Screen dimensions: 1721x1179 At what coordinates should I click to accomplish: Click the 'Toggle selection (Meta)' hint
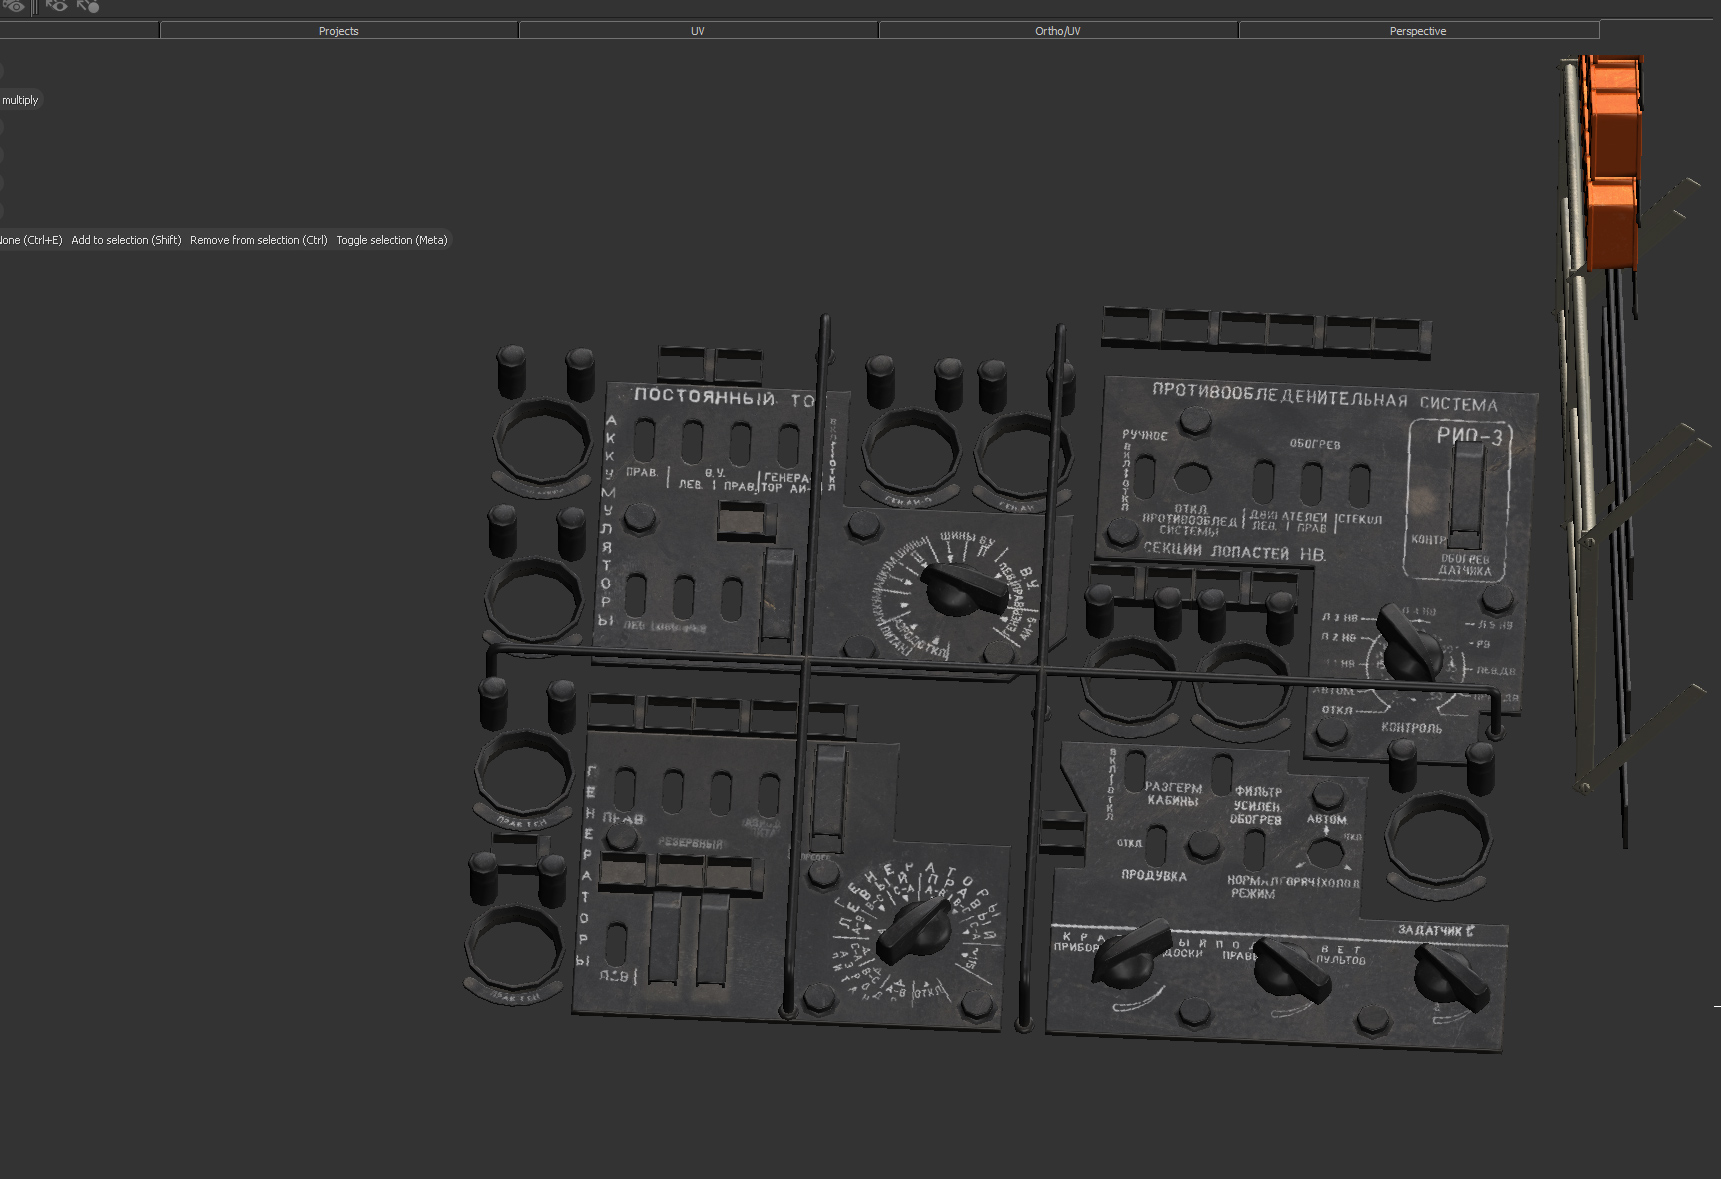tap(391, 240)
